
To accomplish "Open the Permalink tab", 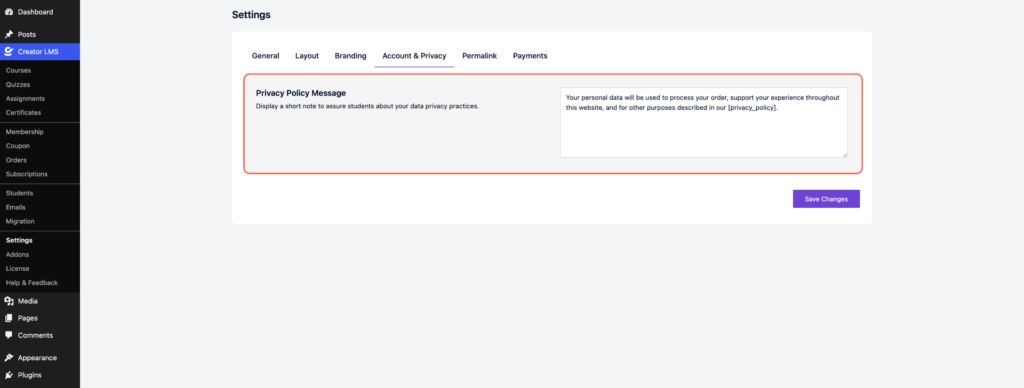I will (x=479, y=56).
